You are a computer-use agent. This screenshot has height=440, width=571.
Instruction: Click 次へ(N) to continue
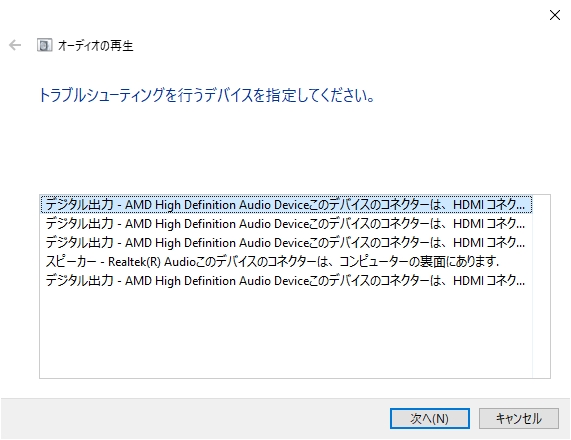[430, 418]
